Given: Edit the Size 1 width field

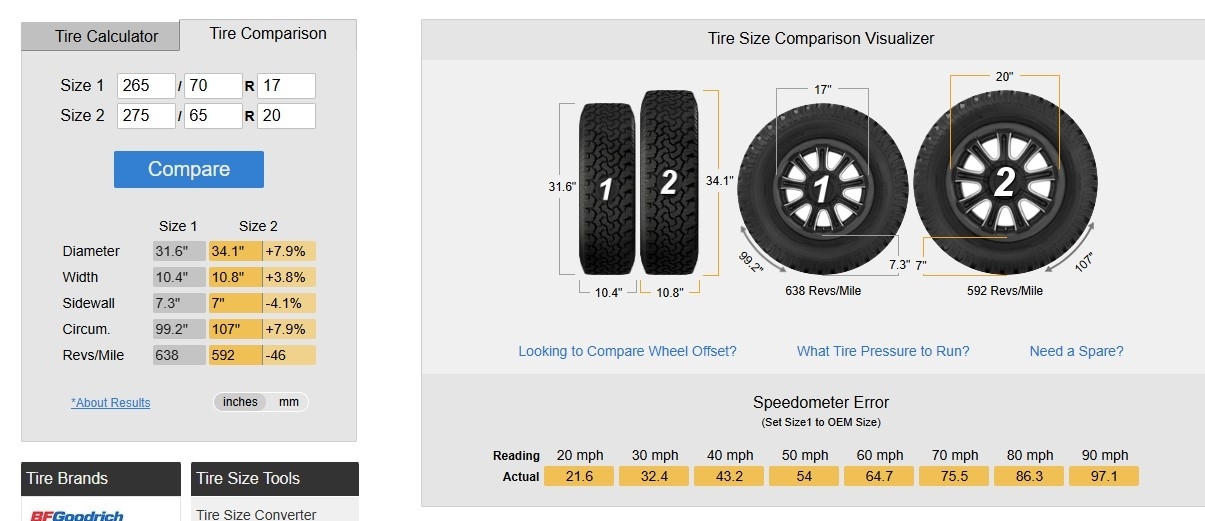Looking at the screenshot, I should click(x=146, y=86).
